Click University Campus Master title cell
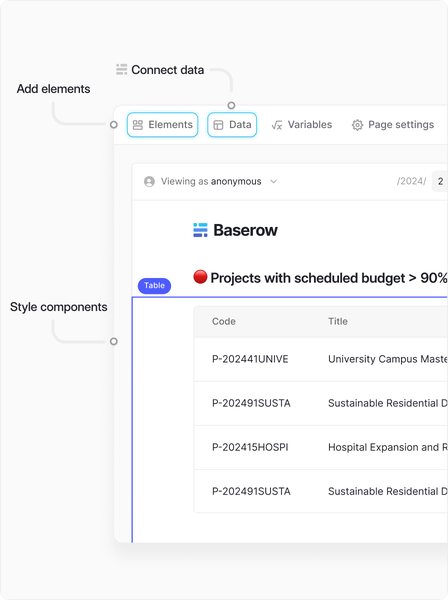This screenshot has width=448, height=600. 388,359
